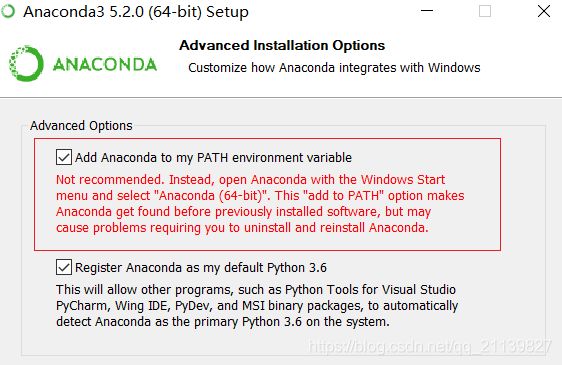Click the "Add Anaconda to my PATH environment variable" label
The width and height of the screenshot is (562, 365).
213,157
